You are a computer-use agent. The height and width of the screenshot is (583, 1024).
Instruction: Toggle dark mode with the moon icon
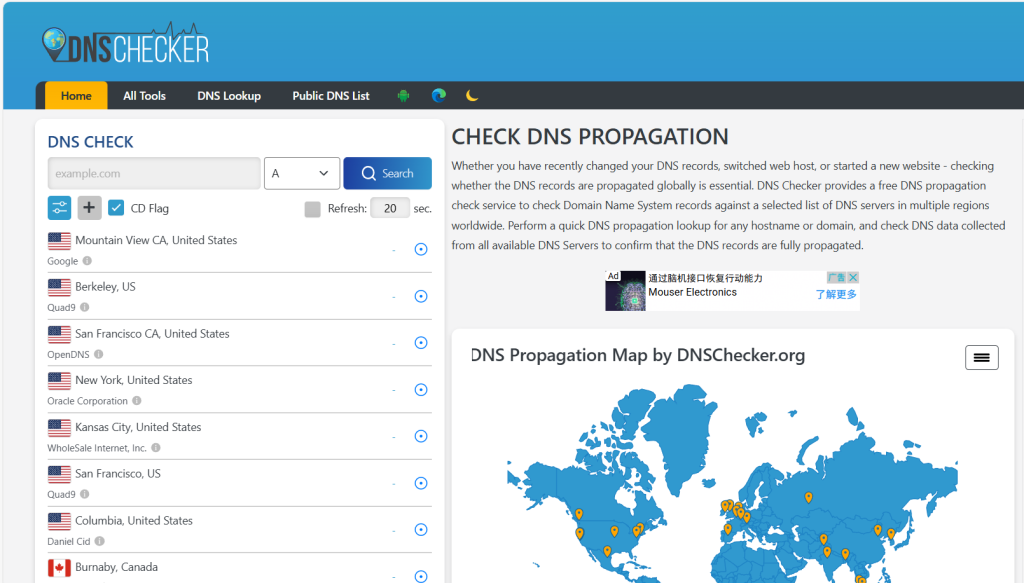pos(472,96)
